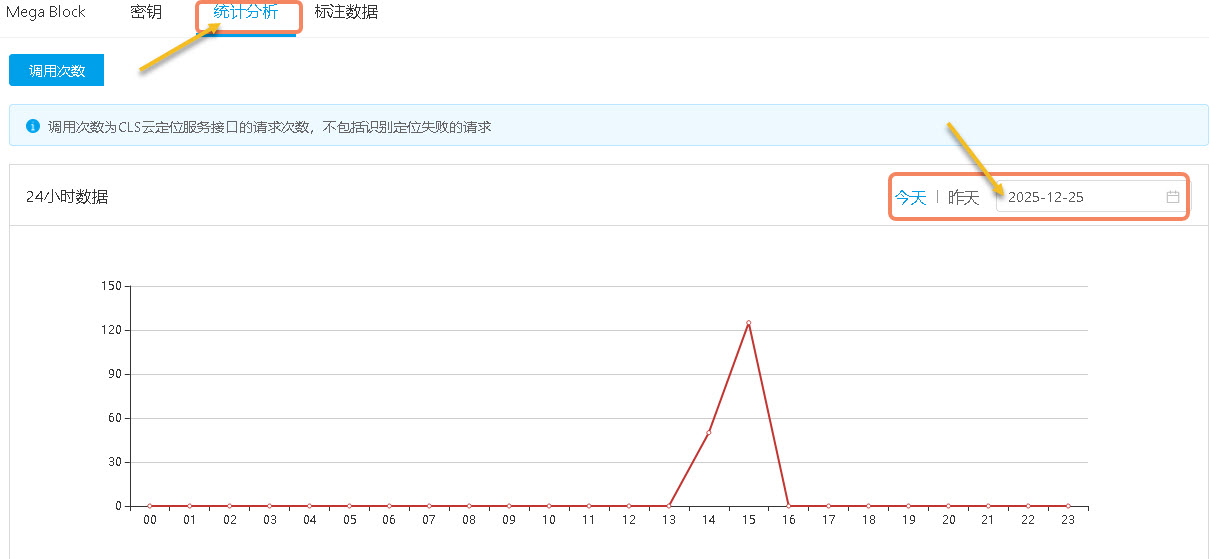Select the 统计分析 tab
Image resolution: width=1209 pixels, height=559 pixels.
pos(246,13)
